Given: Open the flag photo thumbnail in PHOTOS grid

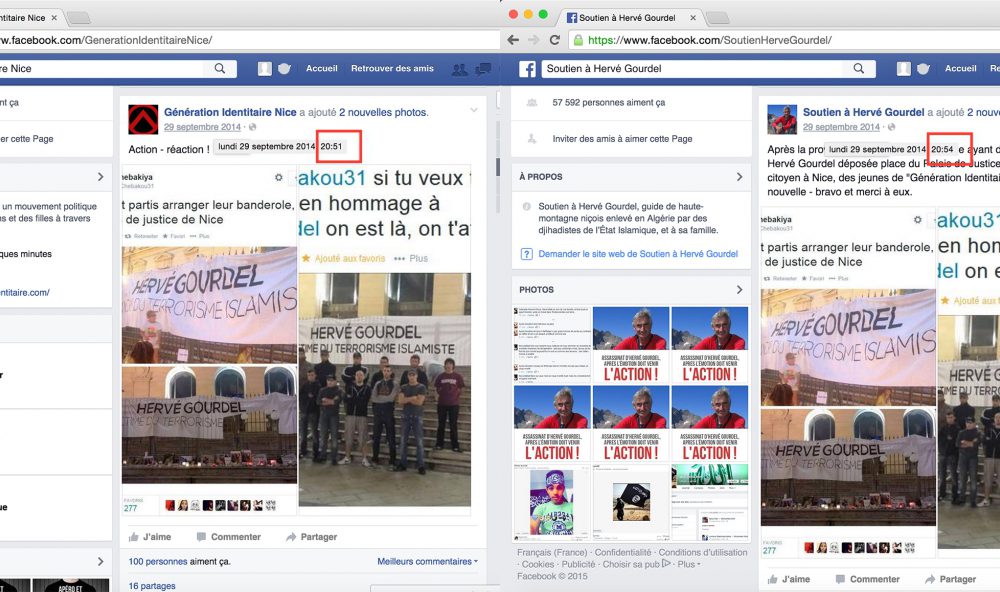Looking at the screenshot, I should [631, 503].
